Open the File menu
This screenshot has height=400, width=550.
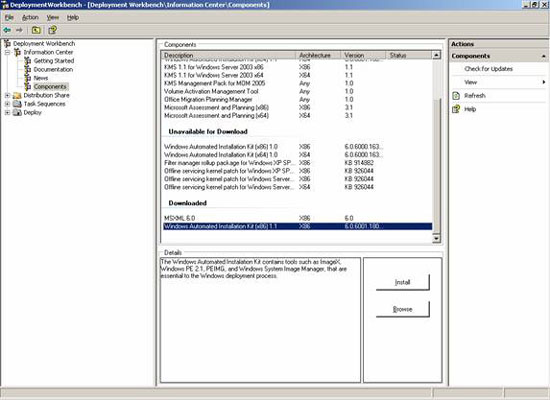9,18
